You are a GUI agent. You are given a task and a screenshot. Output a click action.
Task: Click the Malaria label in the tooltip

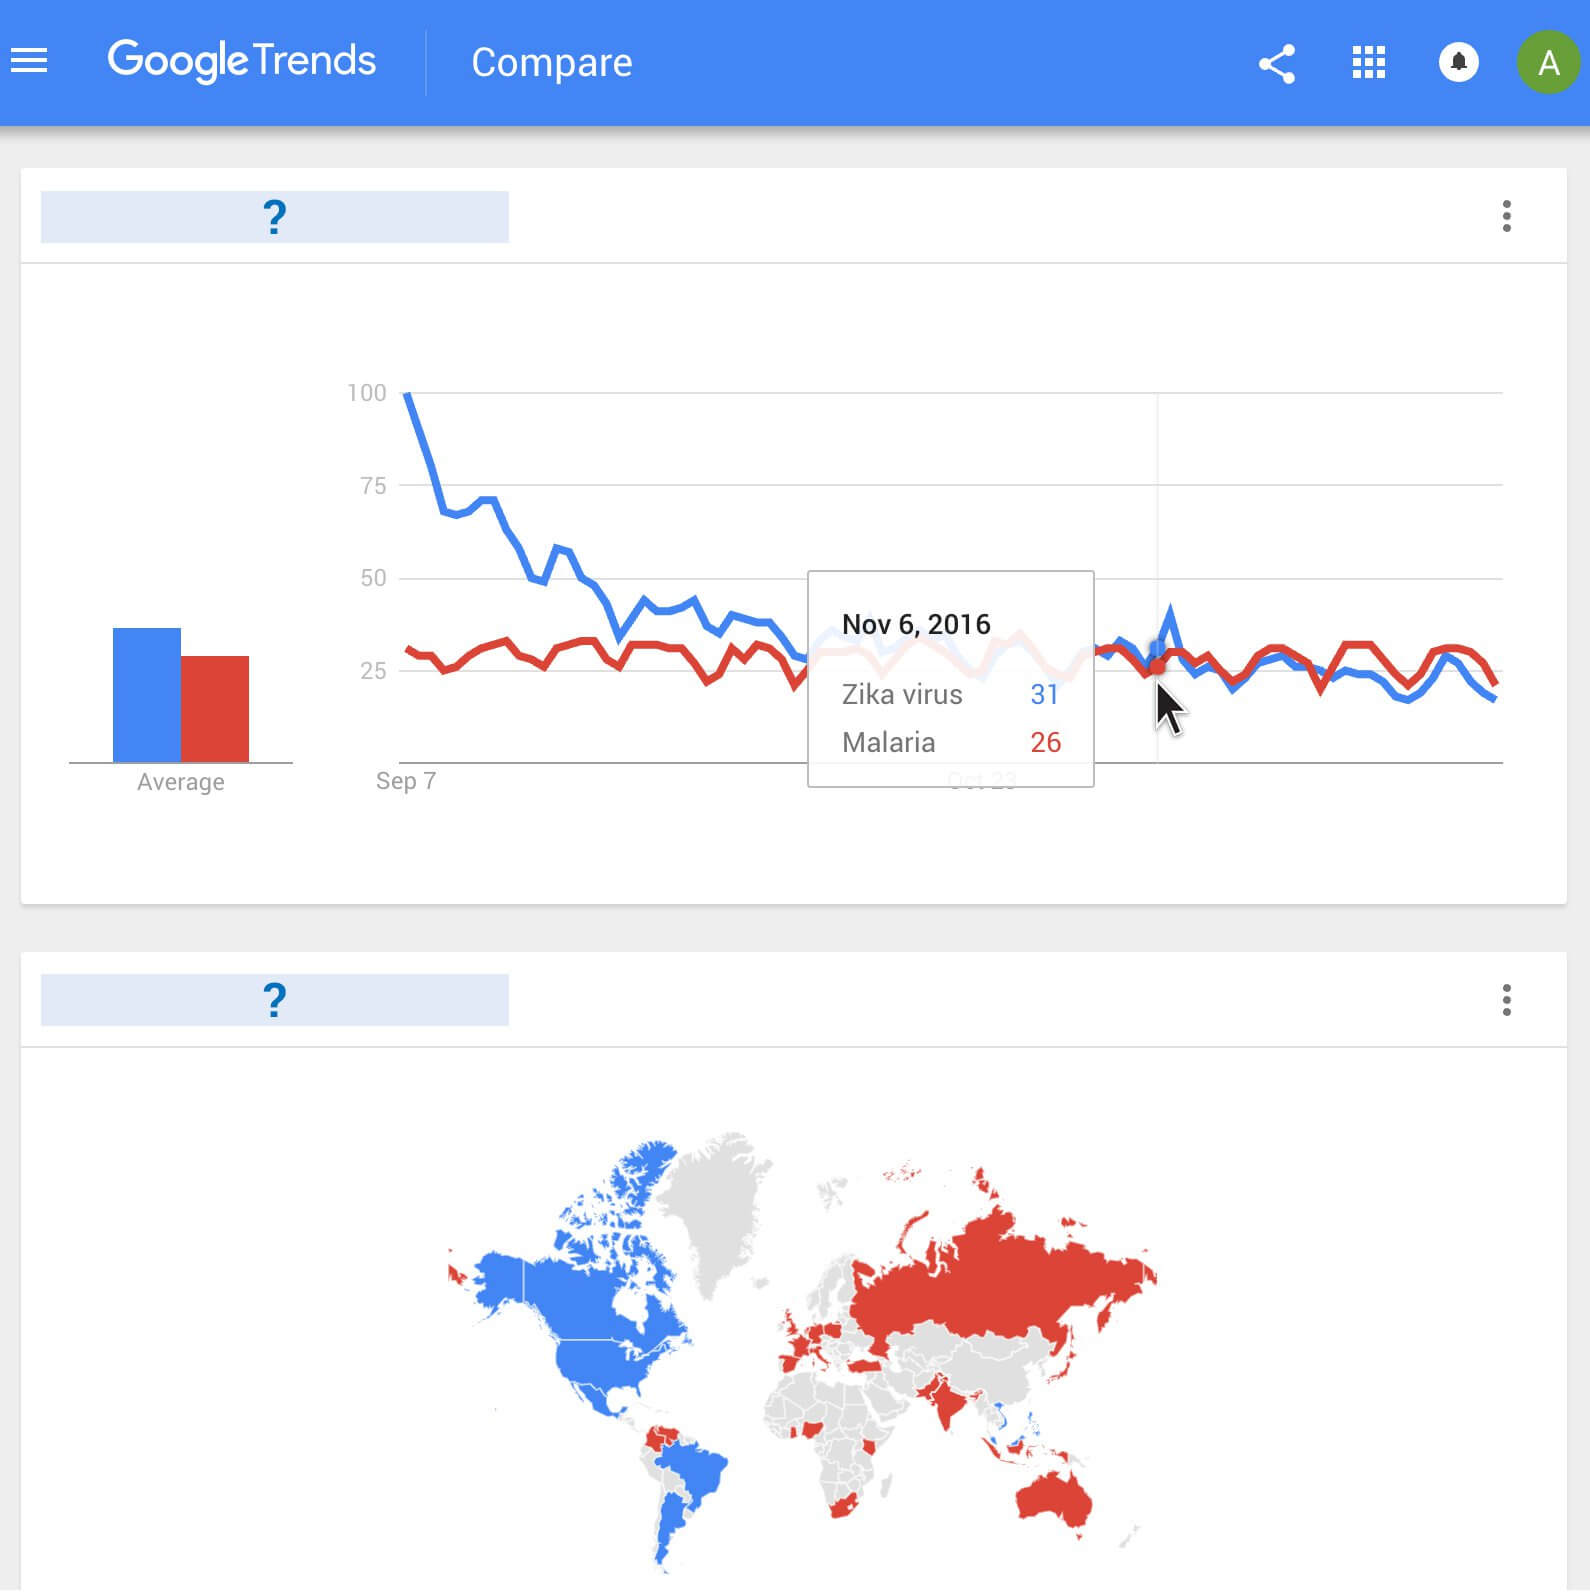pyautogui.click(x=887, y=742)
